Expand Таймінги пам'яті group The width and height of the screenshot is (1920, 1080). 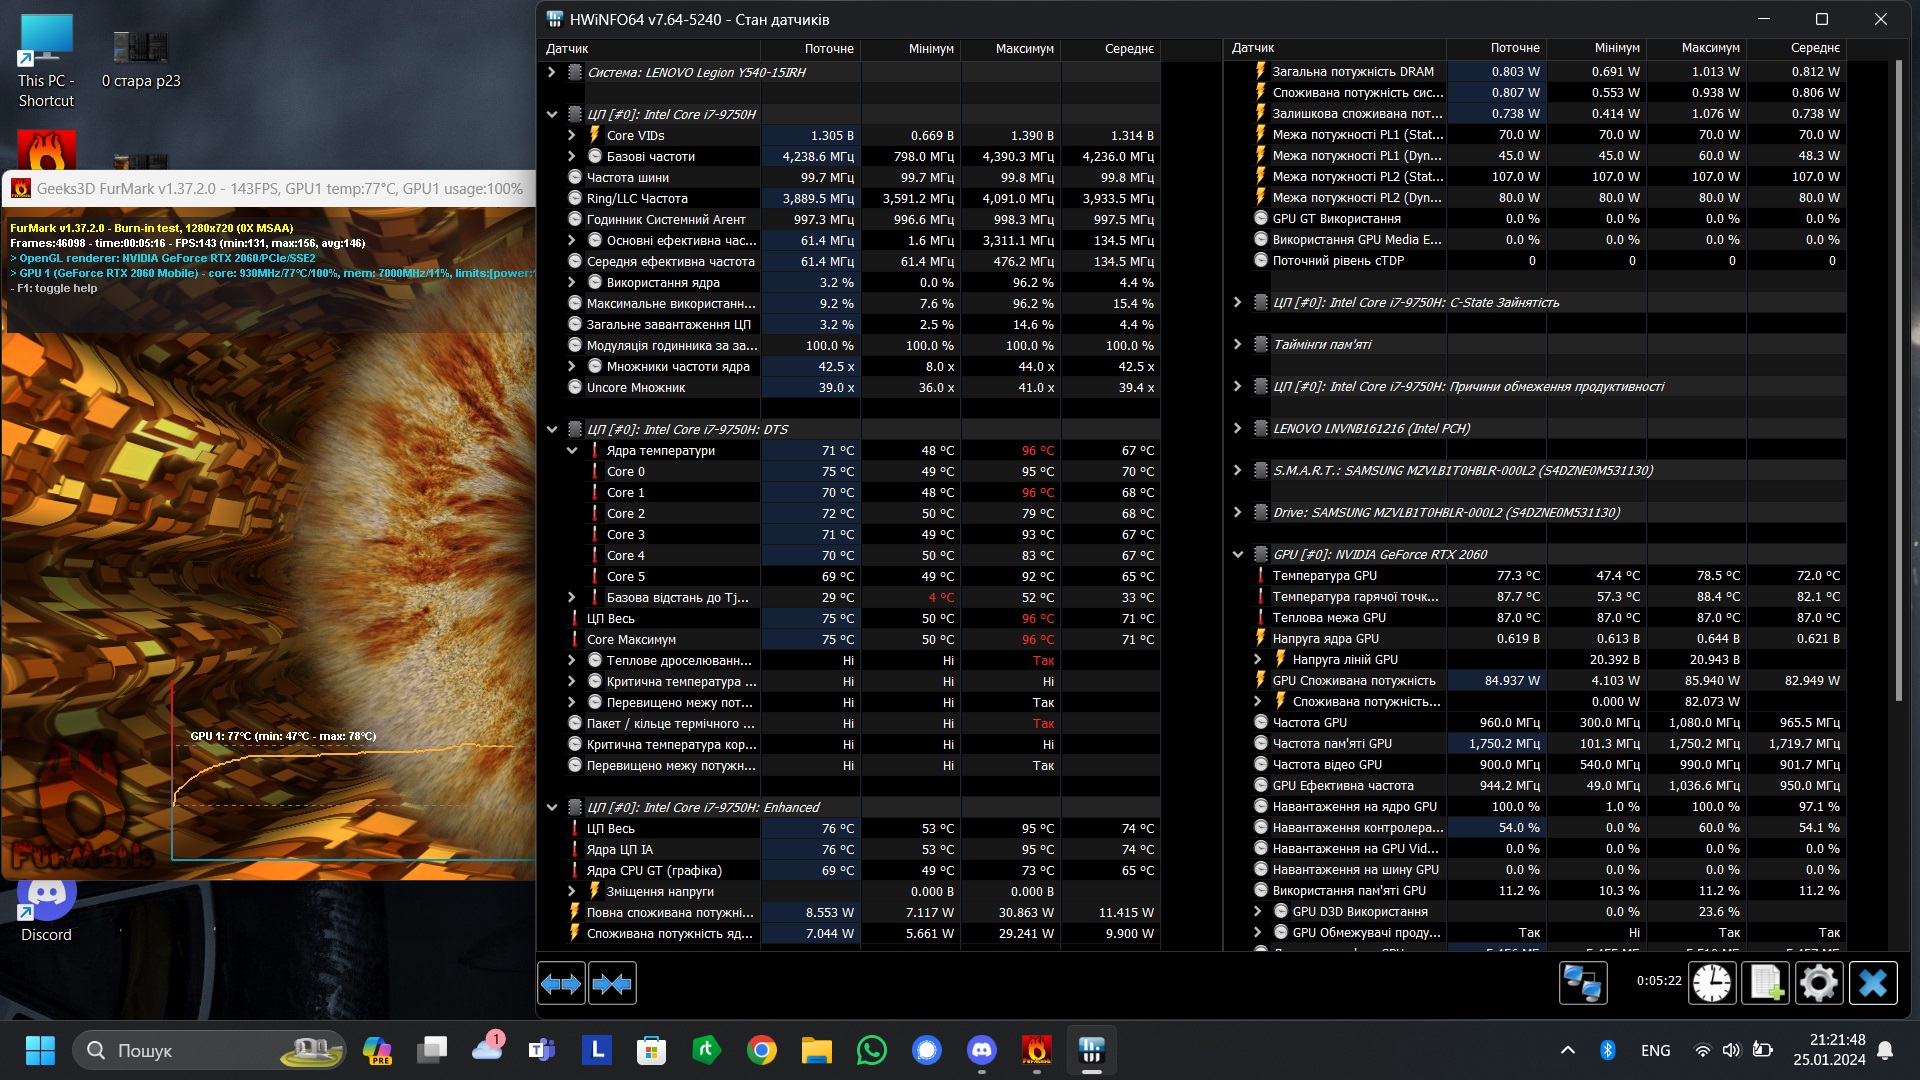(1237, 344)
